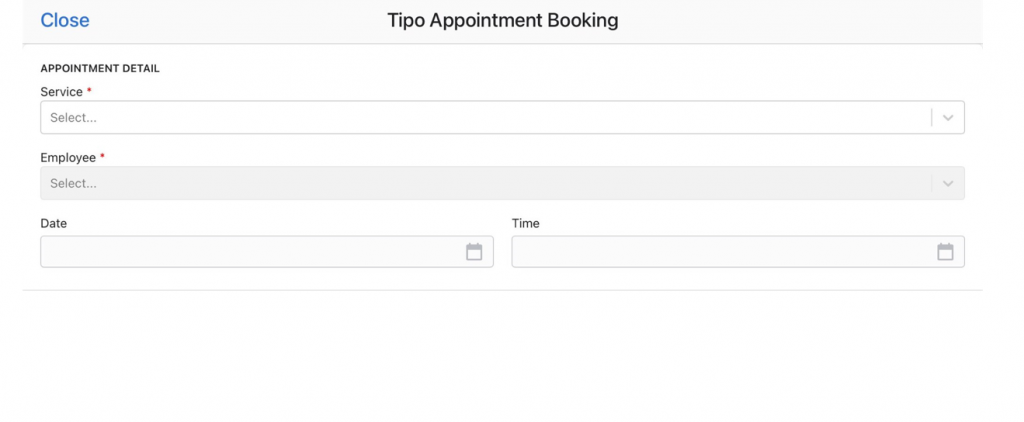
Task: Expand the Service dropdown chevron arrow
Action: (x=948, y=118)
